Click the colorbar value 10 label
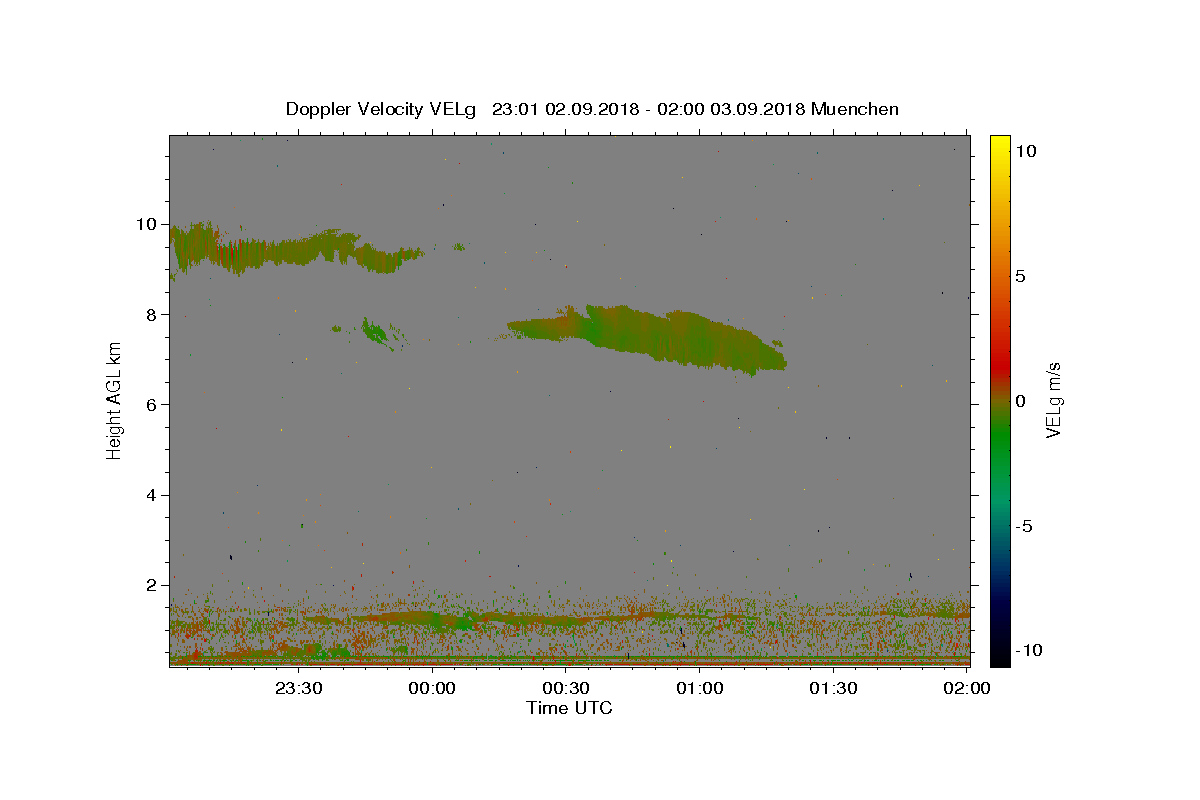 pos(1027,151)
